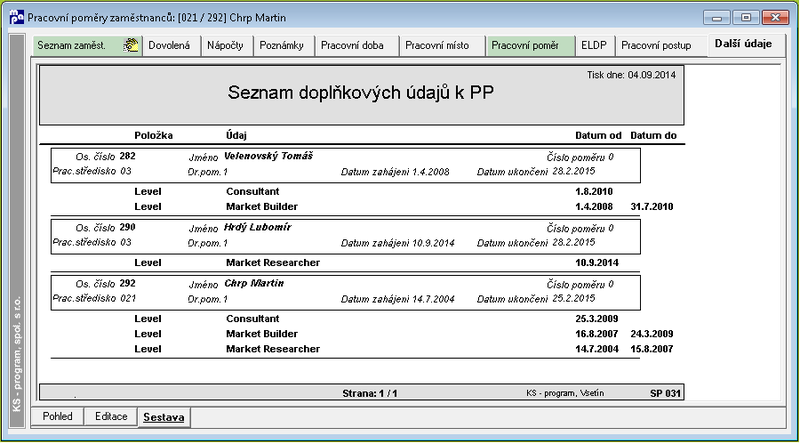The height and width of the screenshot is (444, 800).
Task: Click Market Researcher entry dated 10.9.2014
Action: (273, 263)
